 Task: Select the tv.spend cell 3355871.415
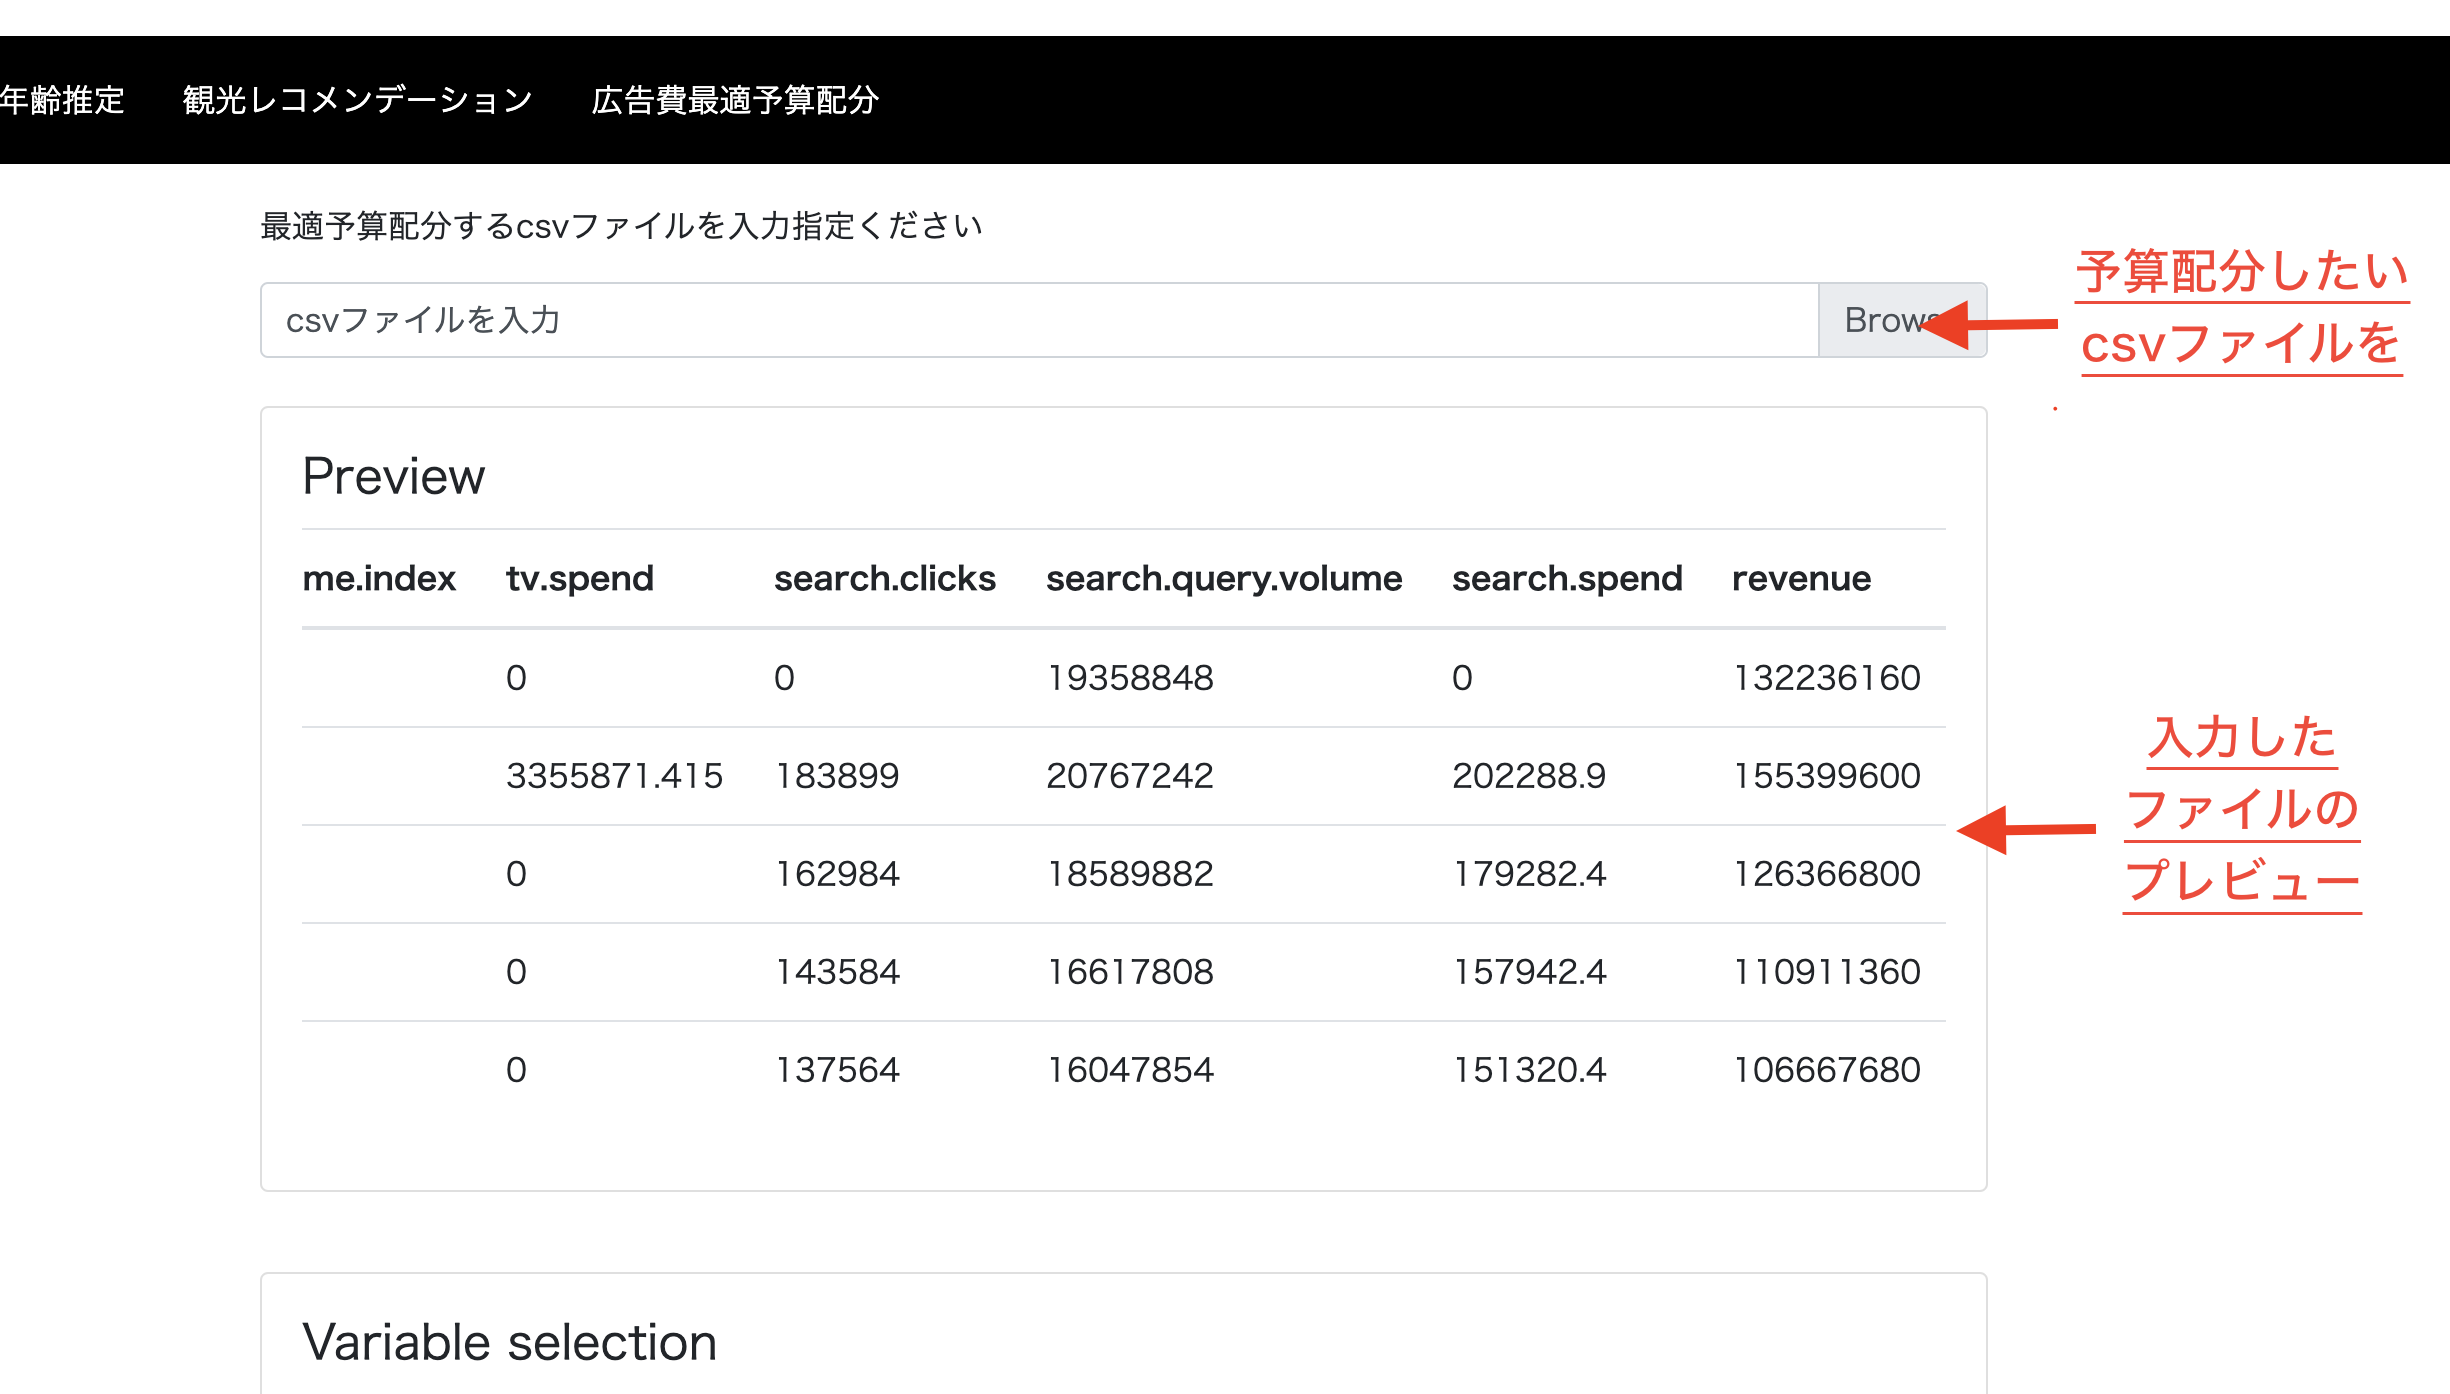(613, 776)
